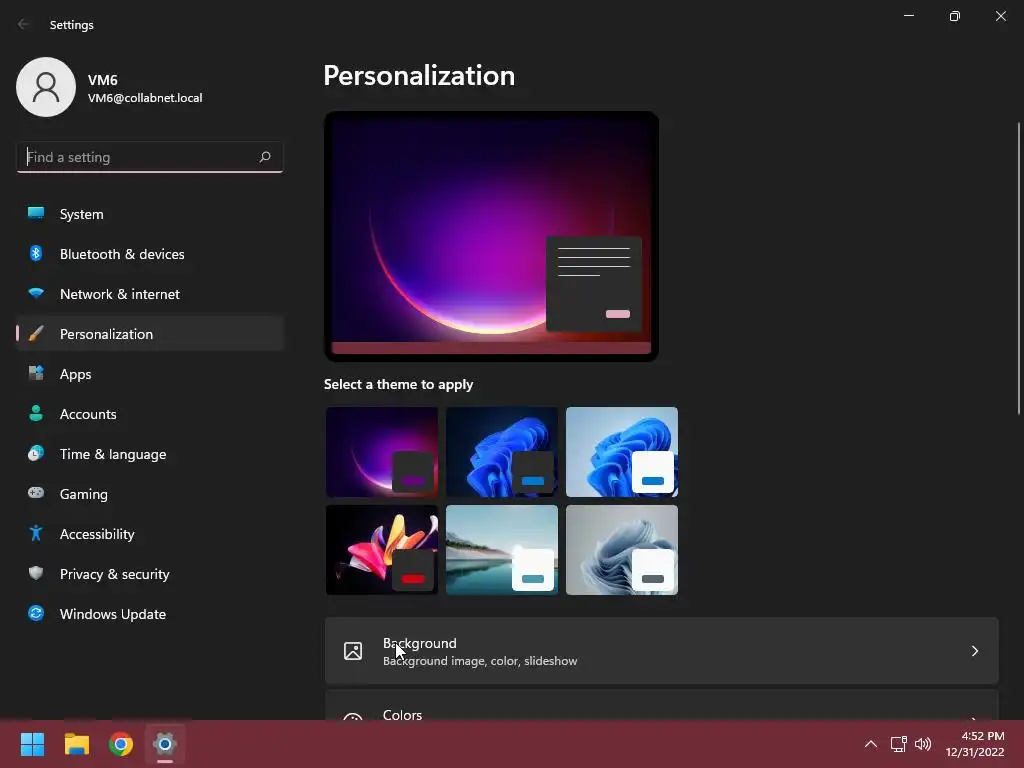Viewport: 1024px width, 768px height.
Task: Click the Bluetooth icon in sidebar
Action: click(x=36, y=253)
